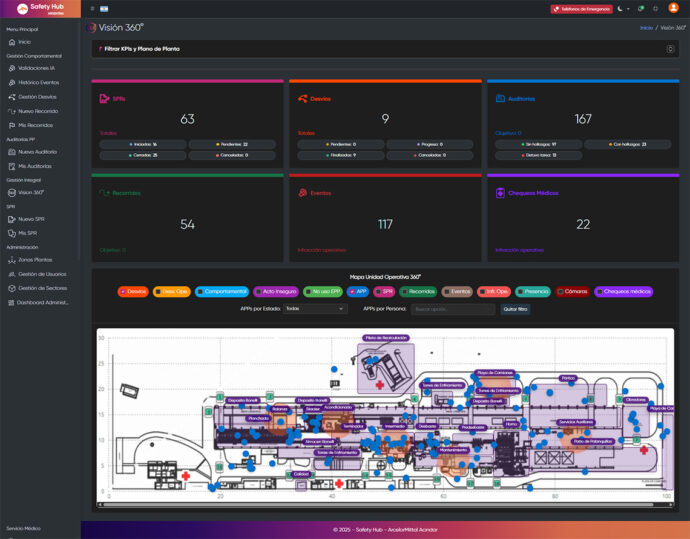Click the Gestión Desvíos share icon
The width and height of the screenshot is (690, 539).
click(x=11, y=96)
